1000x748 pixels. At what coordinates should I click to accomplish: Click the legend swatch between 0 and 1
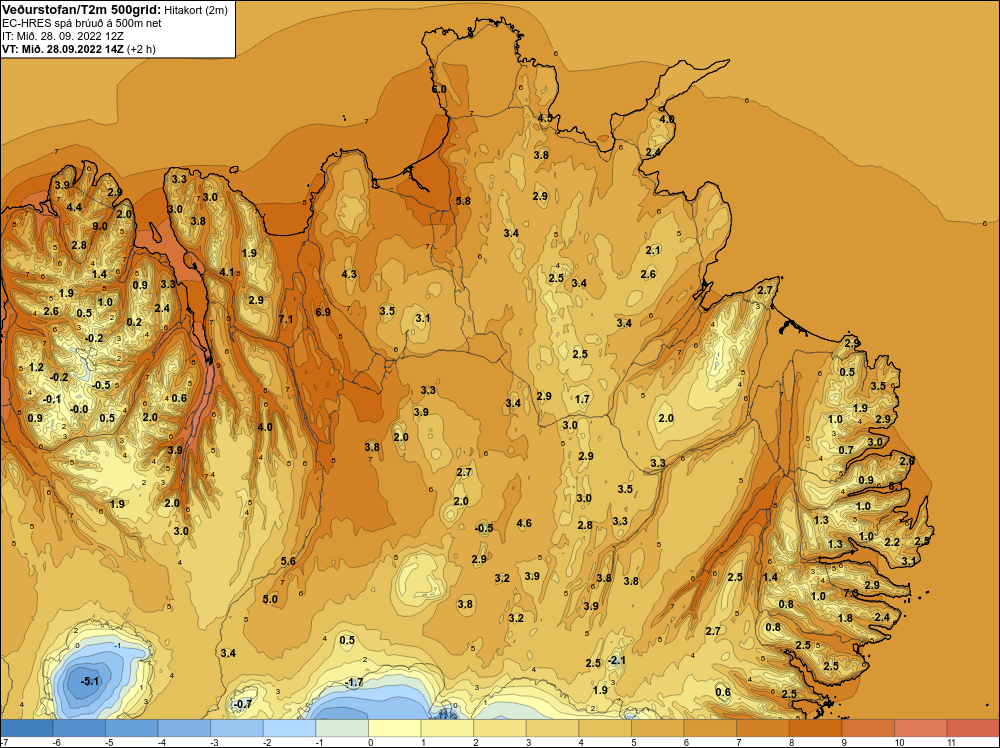[395, 728]
